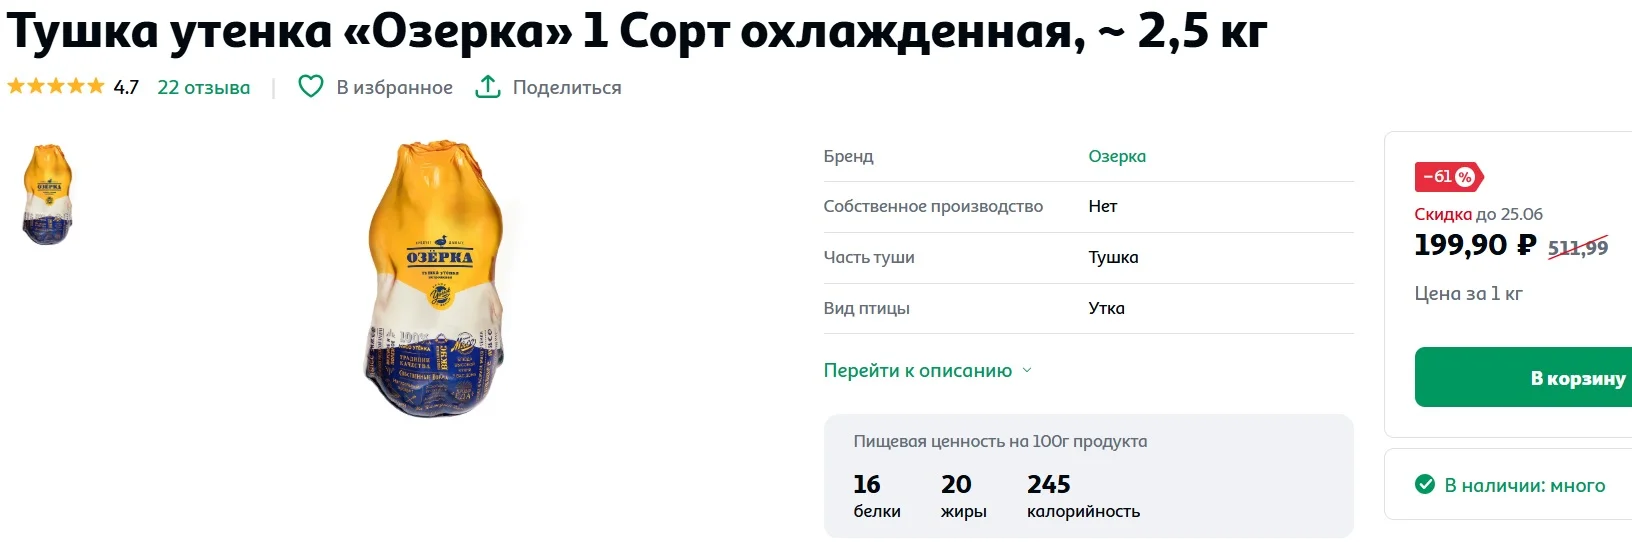The image size is (1632, 542).
Task: Click chevron next to Перейти к описанию
Action: point(1026,370)
